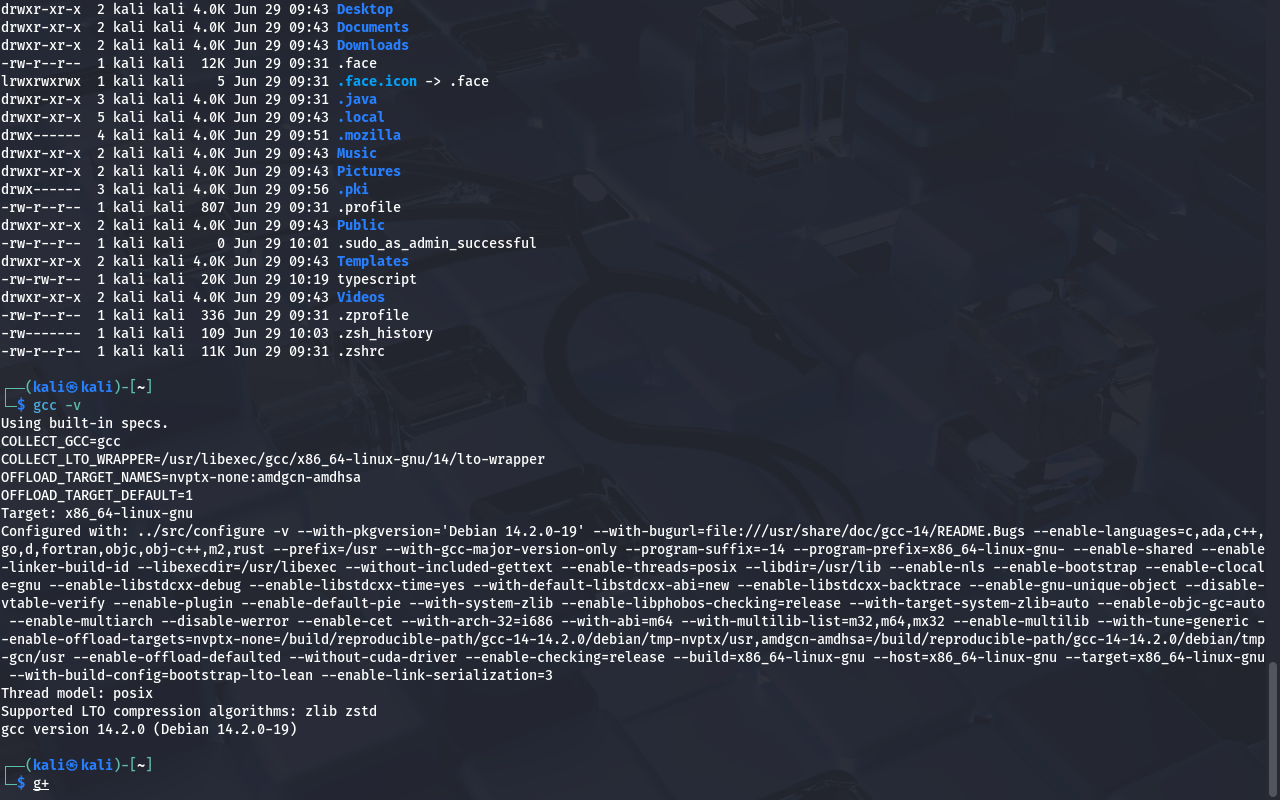Click the 'Thread model: posix' line
Screen dimensions: 1280x800
click(x=77, y=693)
